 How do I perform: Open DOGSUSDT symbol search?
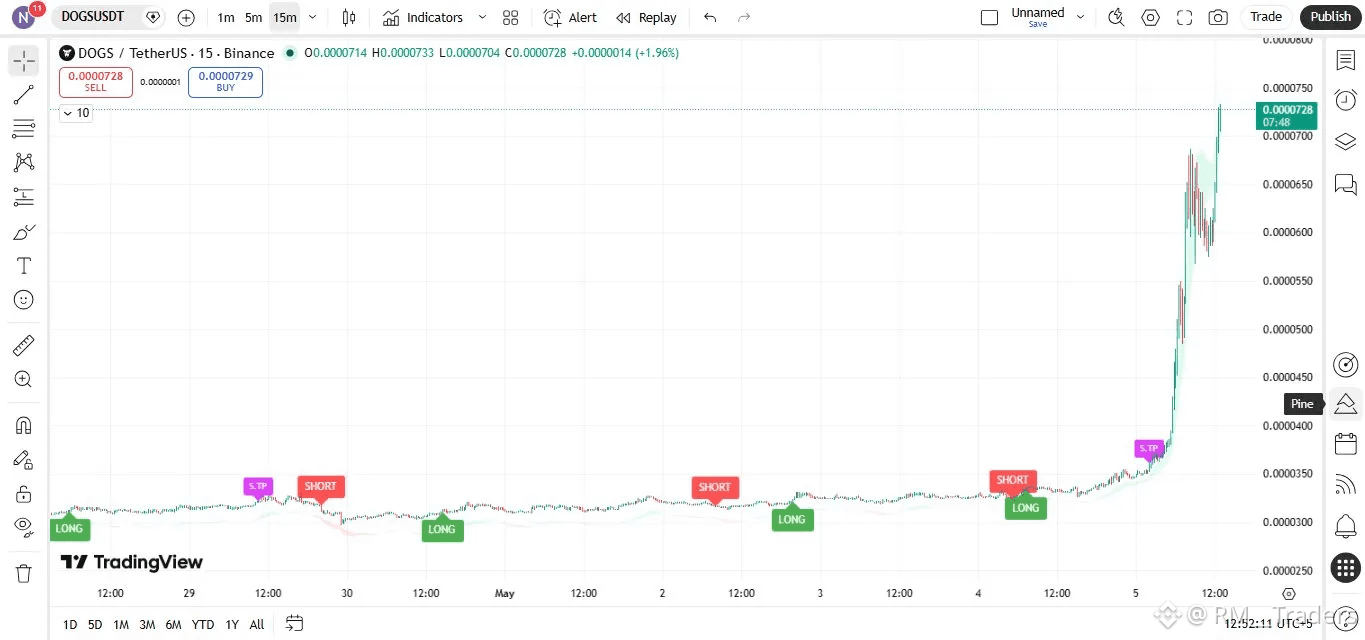tap(93, 17)
